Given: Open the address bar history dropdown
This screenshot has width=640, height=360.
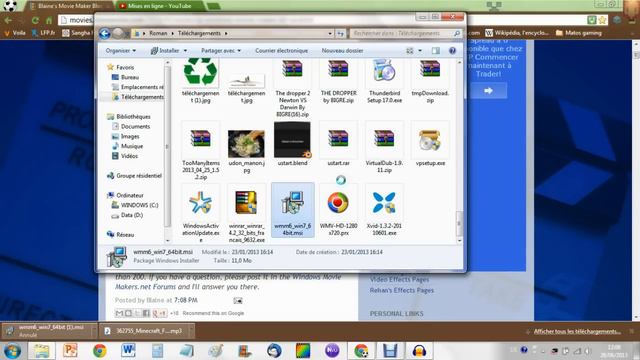Looking at the screenshot, I should pos(330,33).
